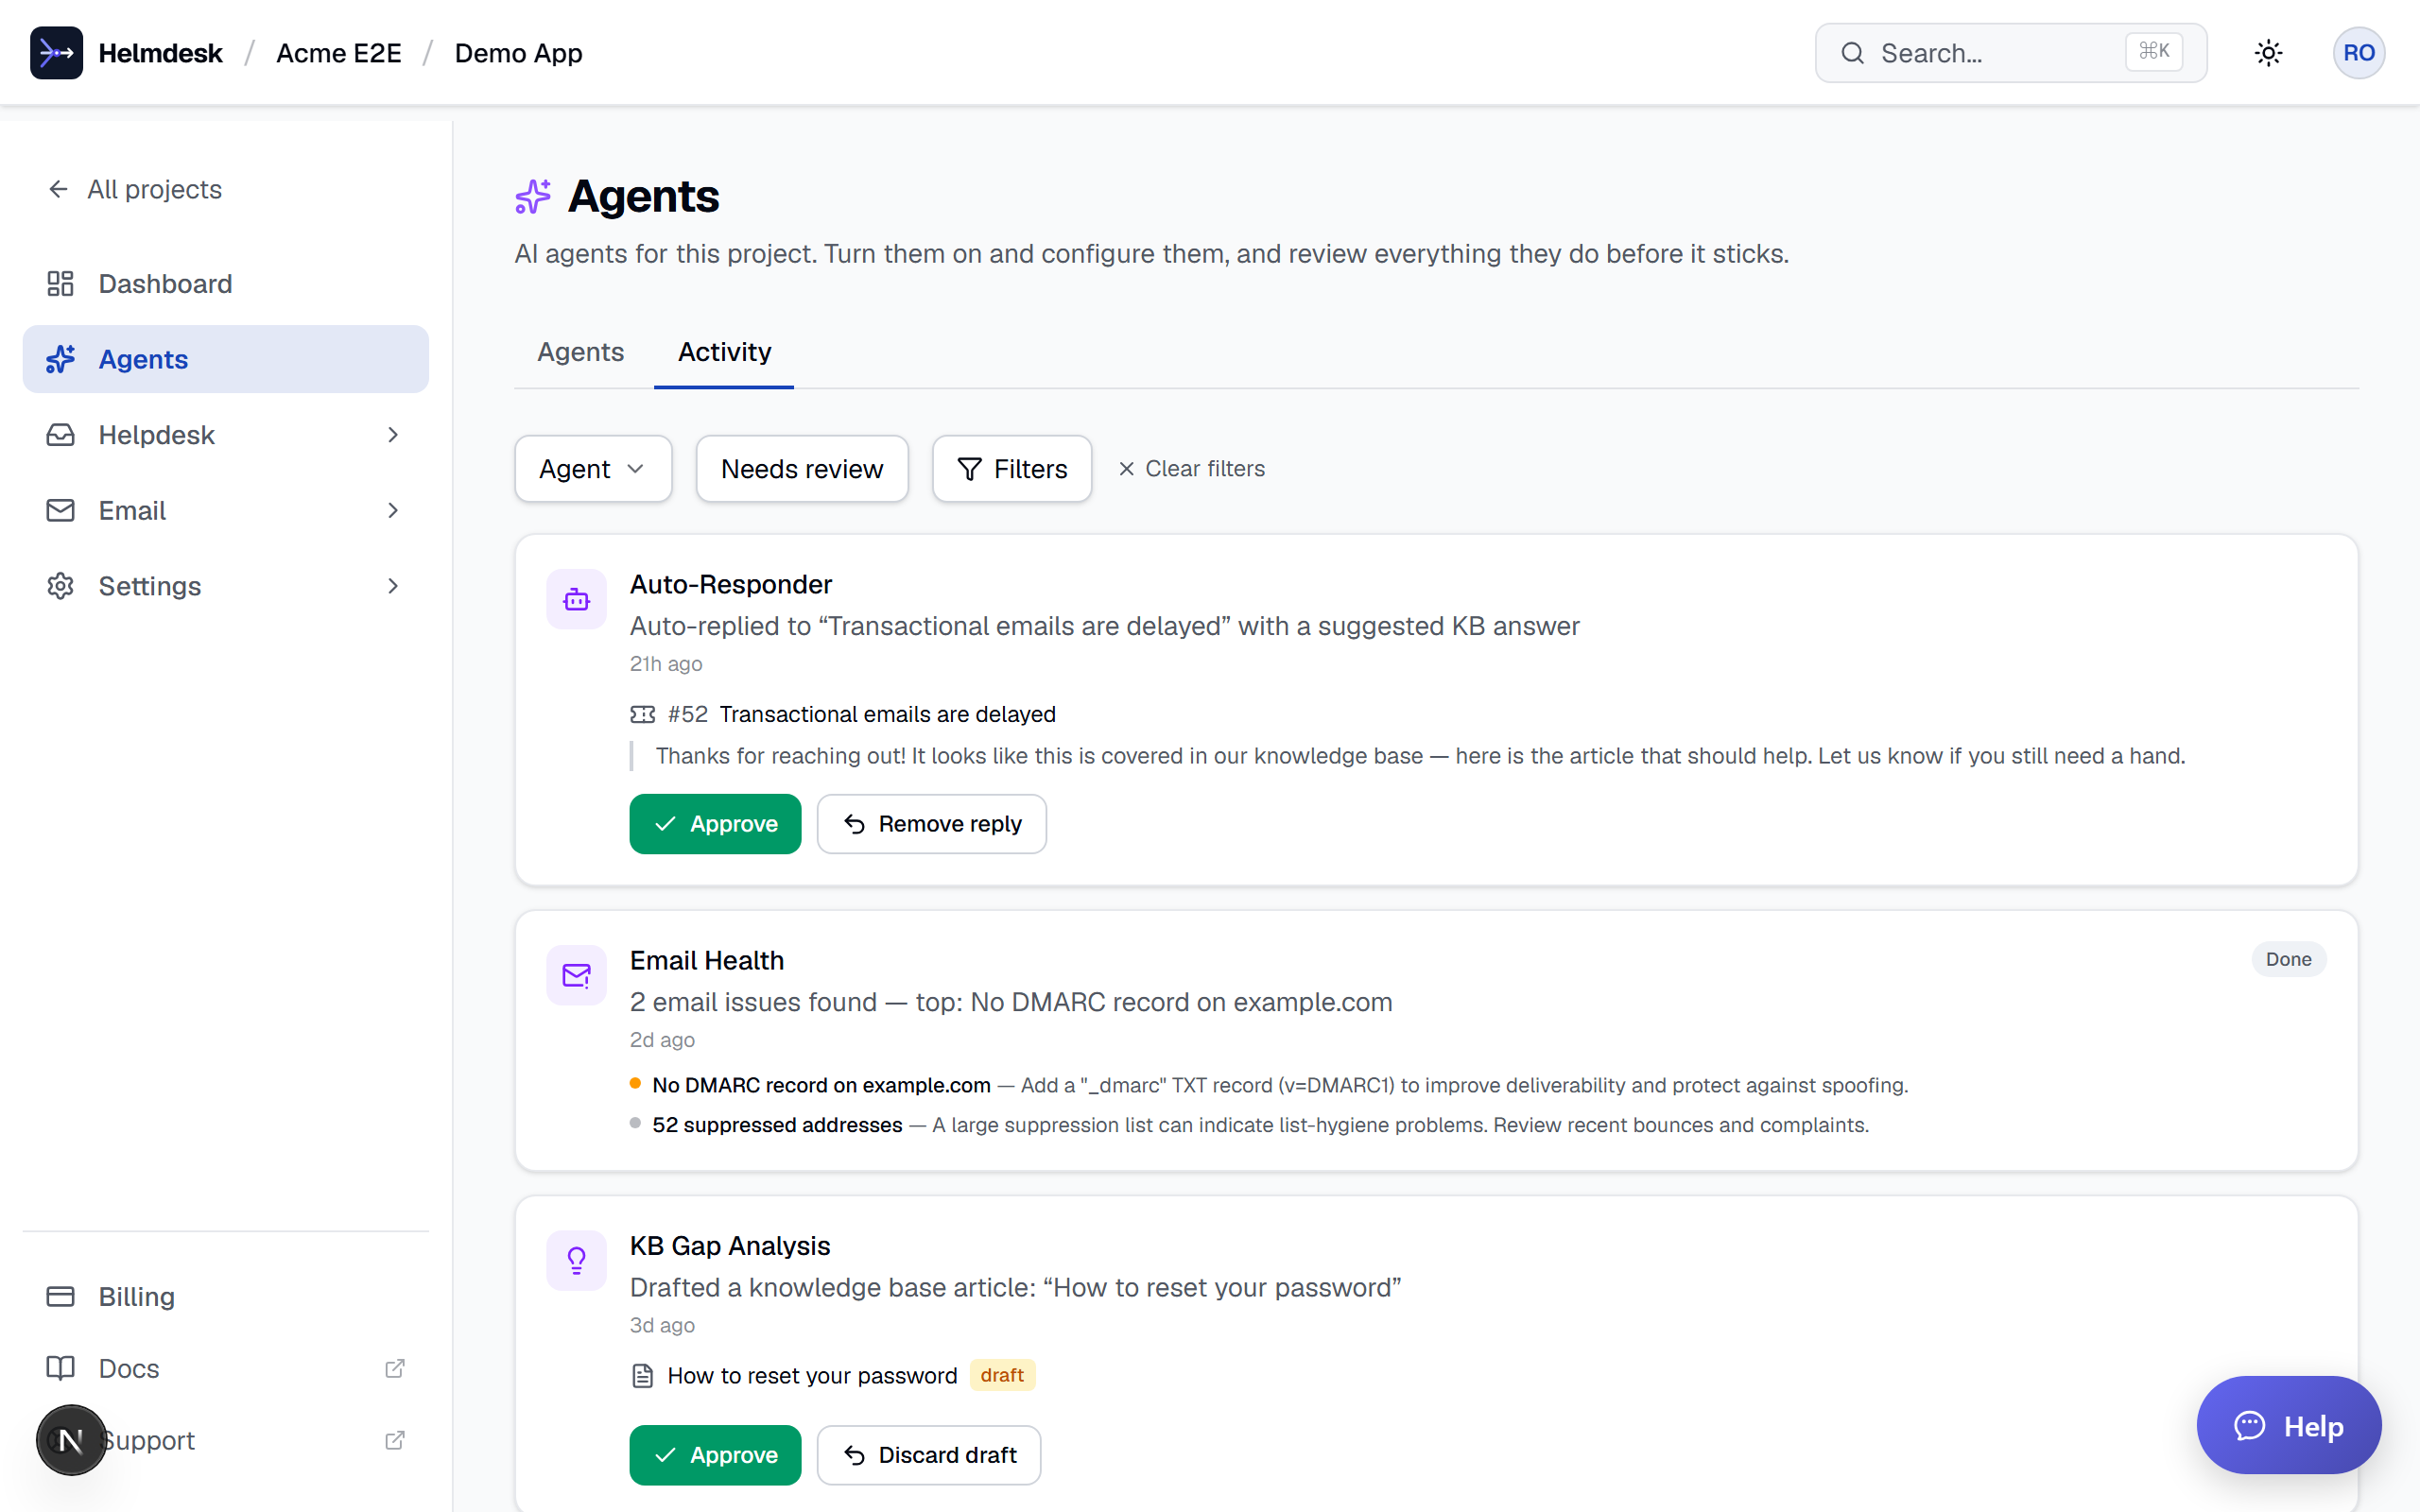Click the external link icon next to Docs
The image size is (2420, 1512).
395,1368
